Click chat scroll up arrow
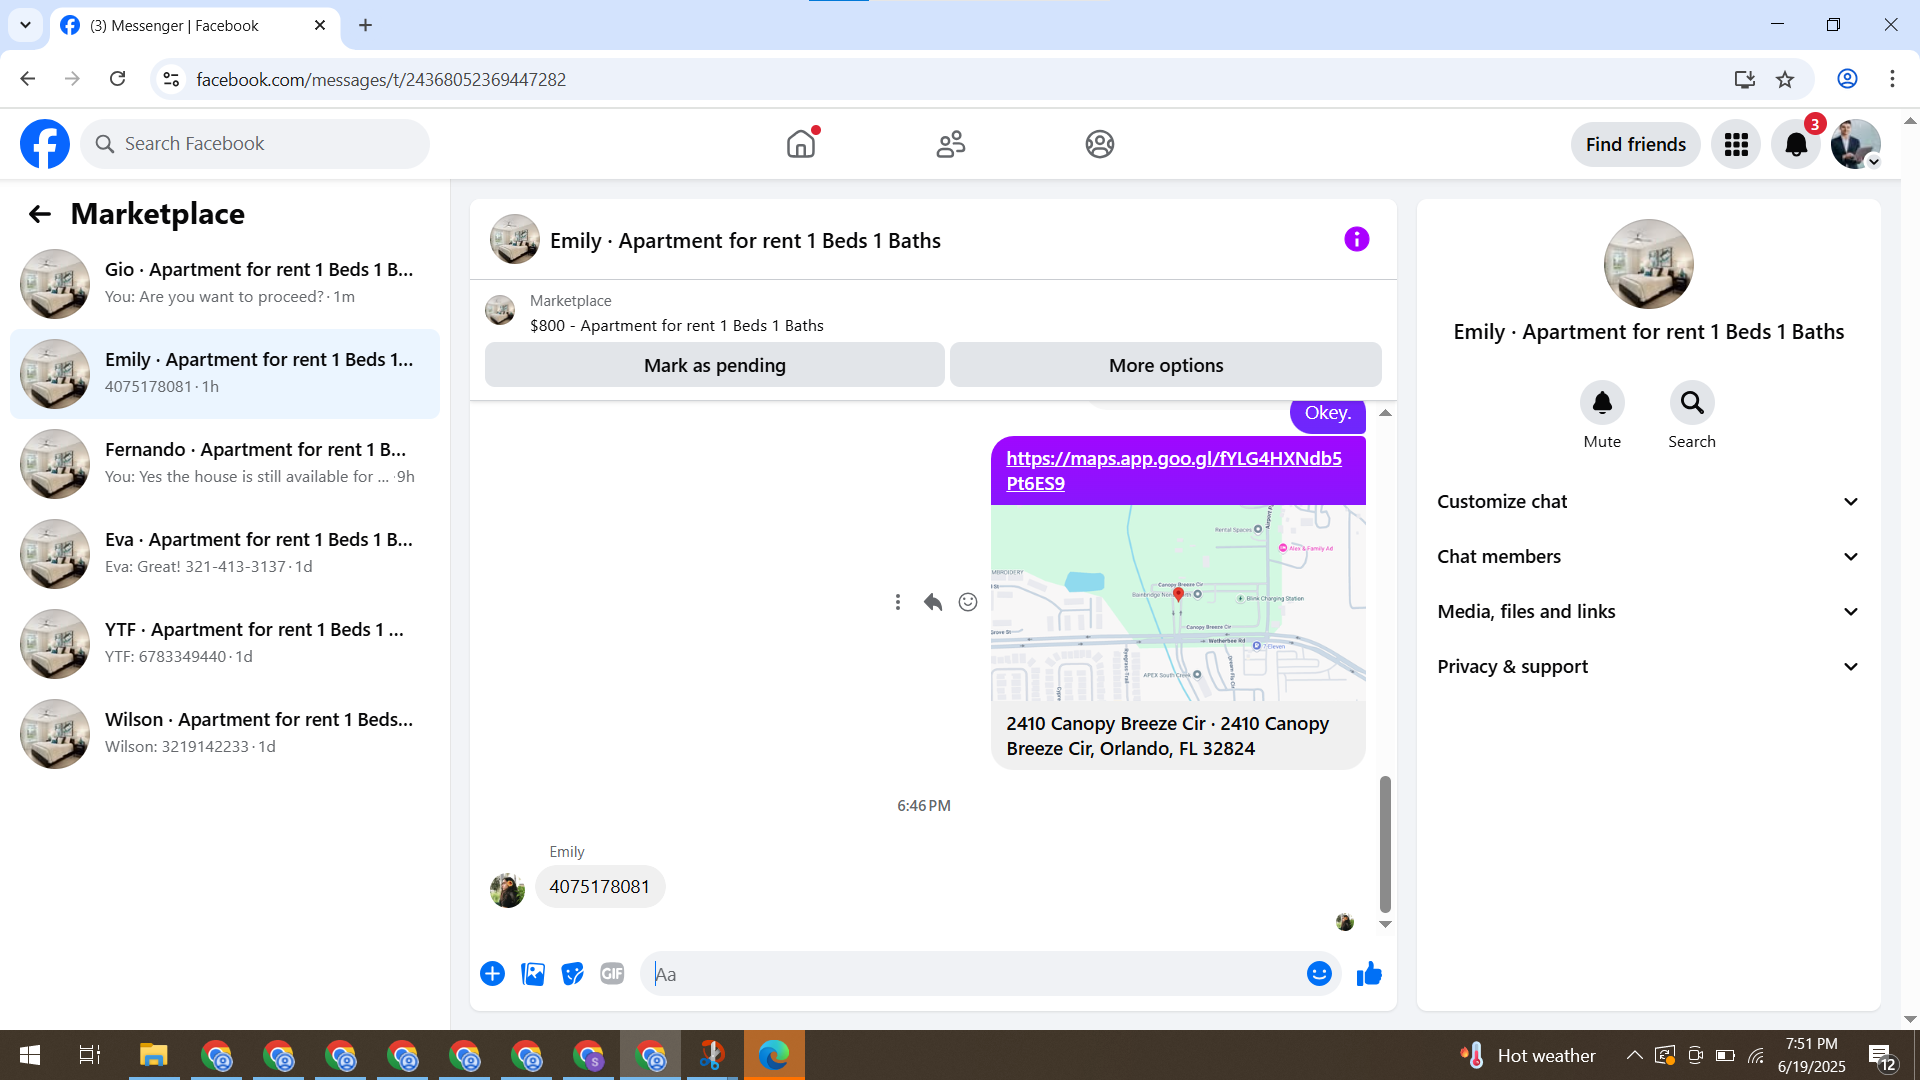This screenshot has height=1080, width=1920. click(x=1385, y=413)
